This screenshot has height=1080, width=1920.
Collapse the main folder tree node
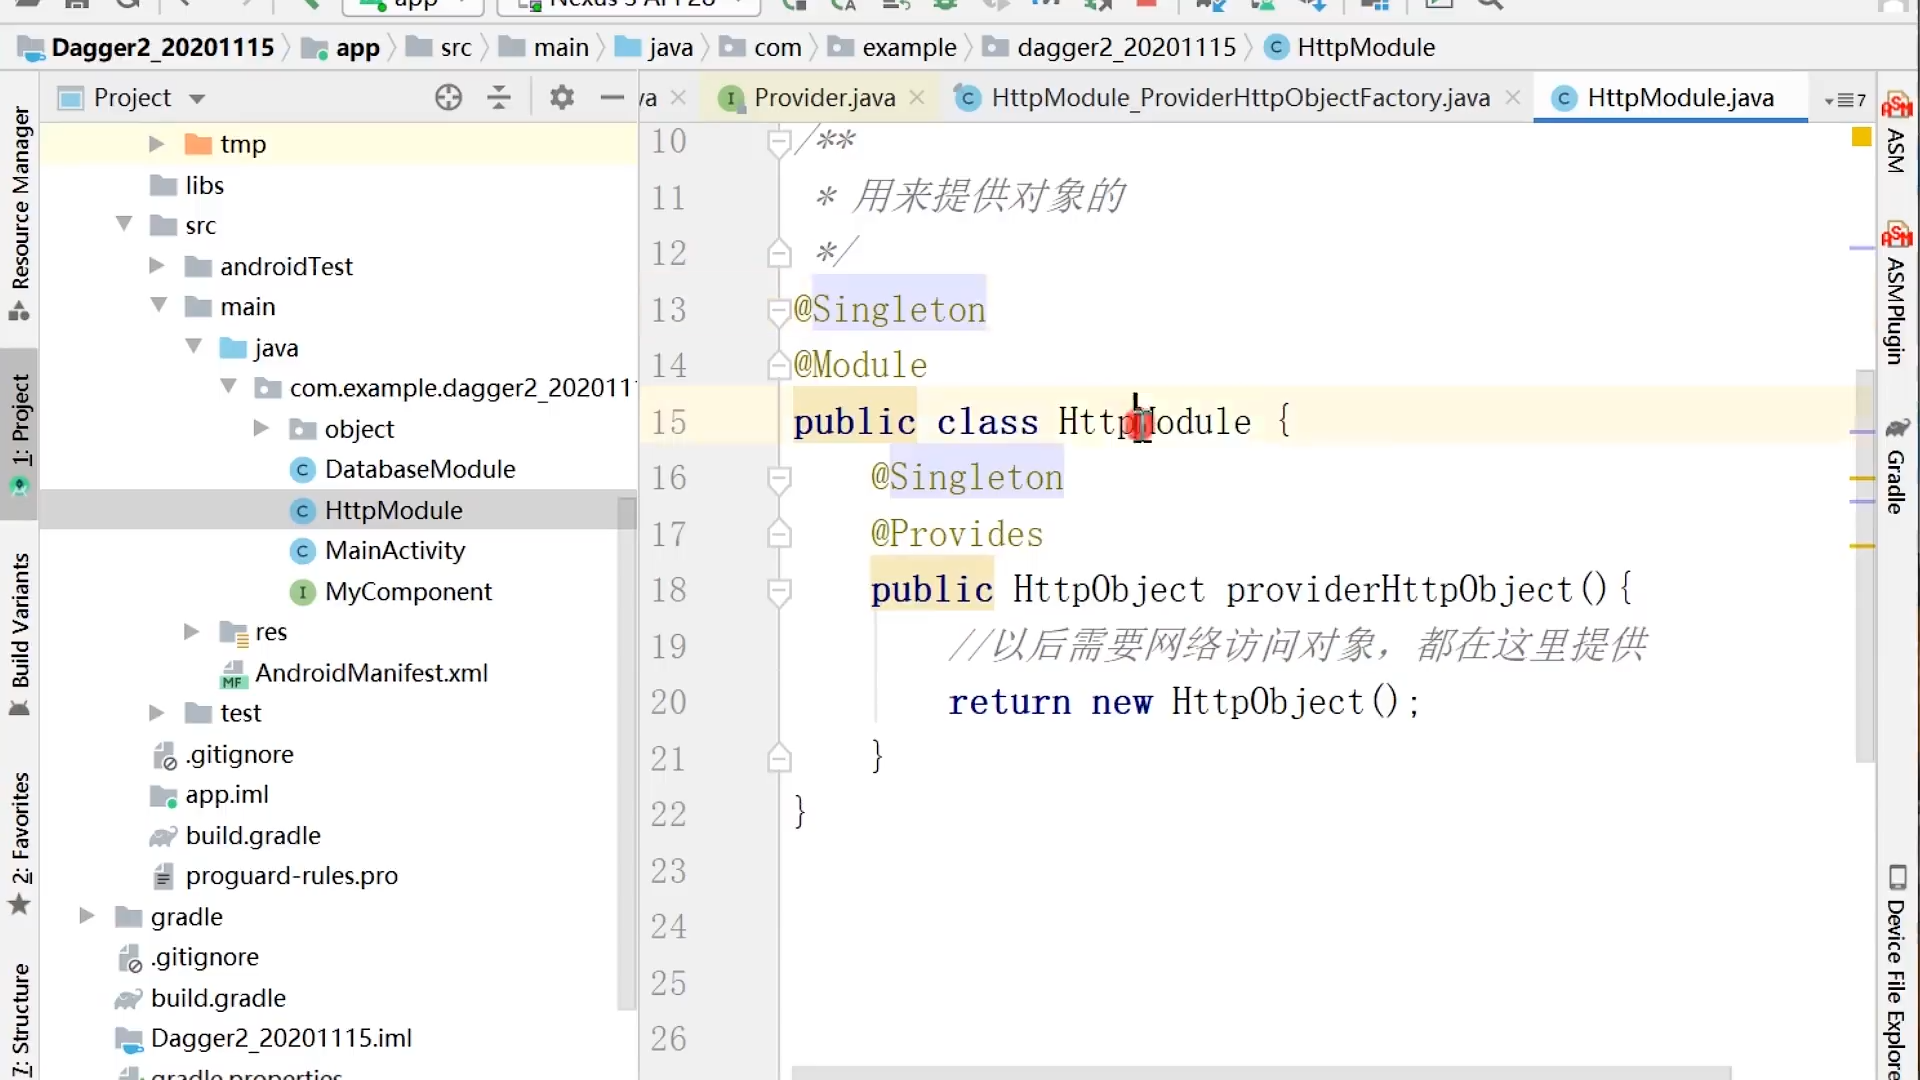click(x=158, y=305)
